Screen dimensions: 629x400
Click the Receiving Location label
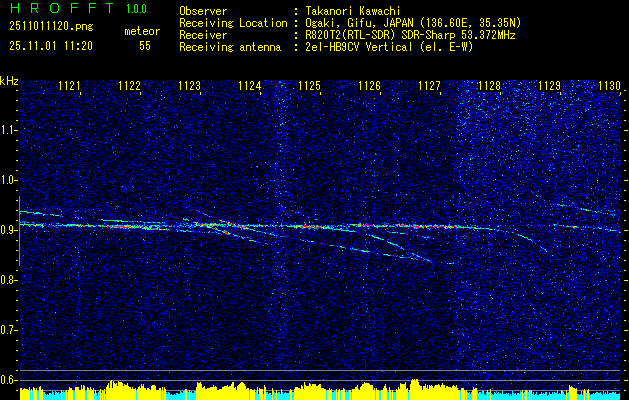click(x=233, y=23)
